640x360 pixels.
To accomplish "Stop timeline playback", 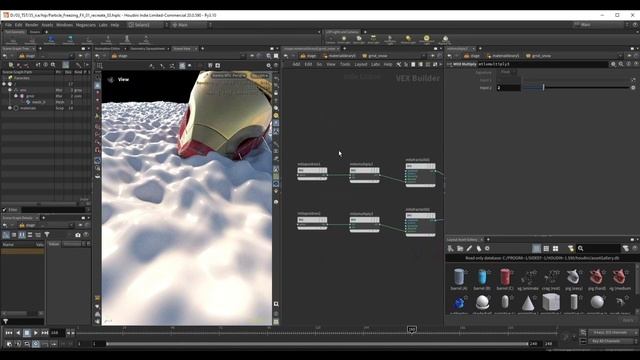I will [27, 333].
